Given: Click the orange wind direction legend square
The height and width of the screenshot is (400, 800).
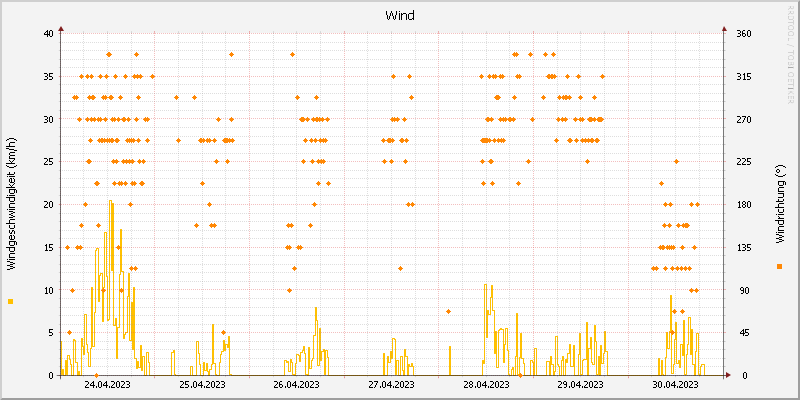Looking at the screenshot, I should coord(779,266).
